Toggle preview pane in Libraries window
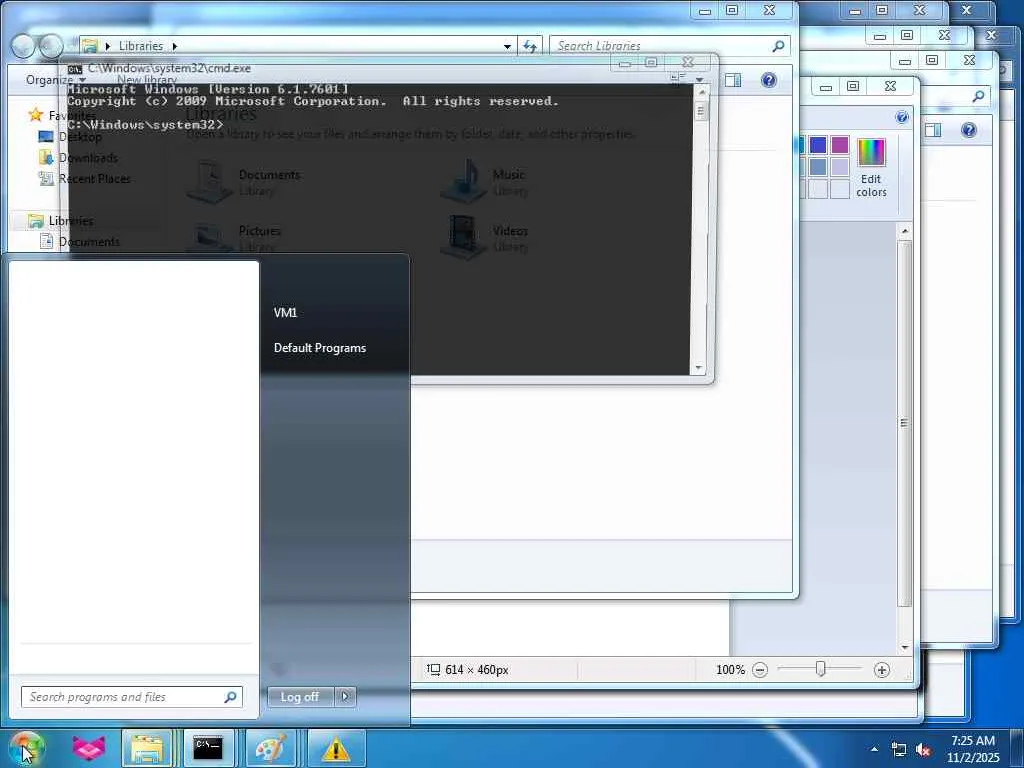The height and width of the screenshot is (768, 1024). [x=733, y=80]
